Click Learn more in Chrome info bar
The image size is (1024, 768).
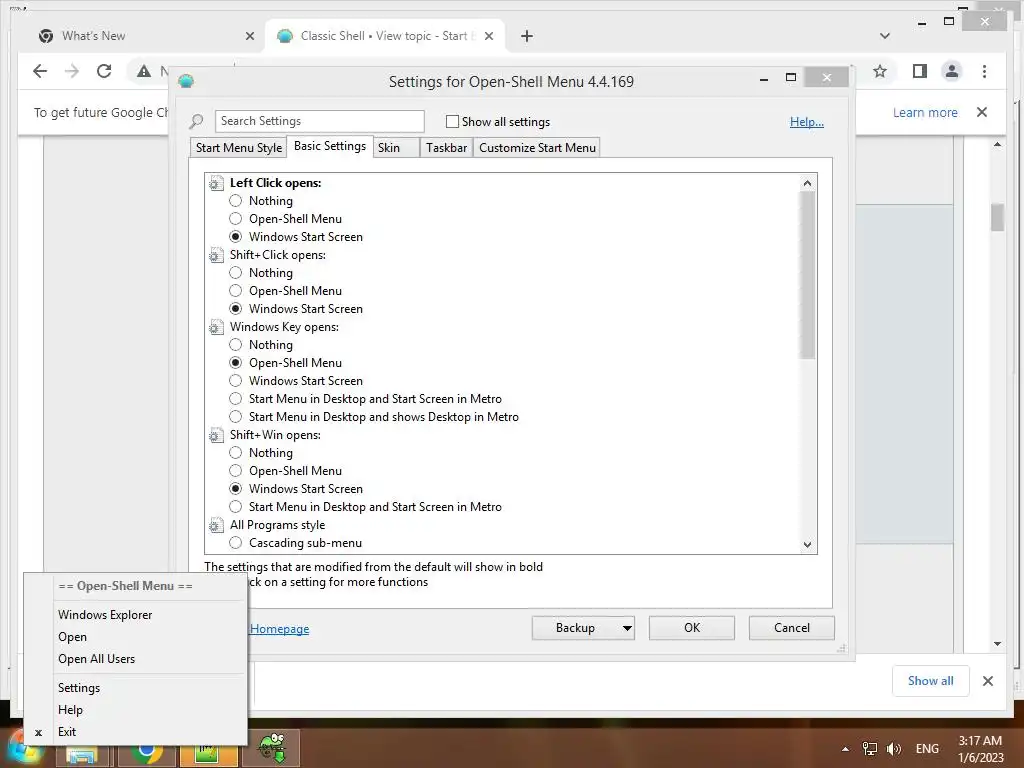(925, 112)
